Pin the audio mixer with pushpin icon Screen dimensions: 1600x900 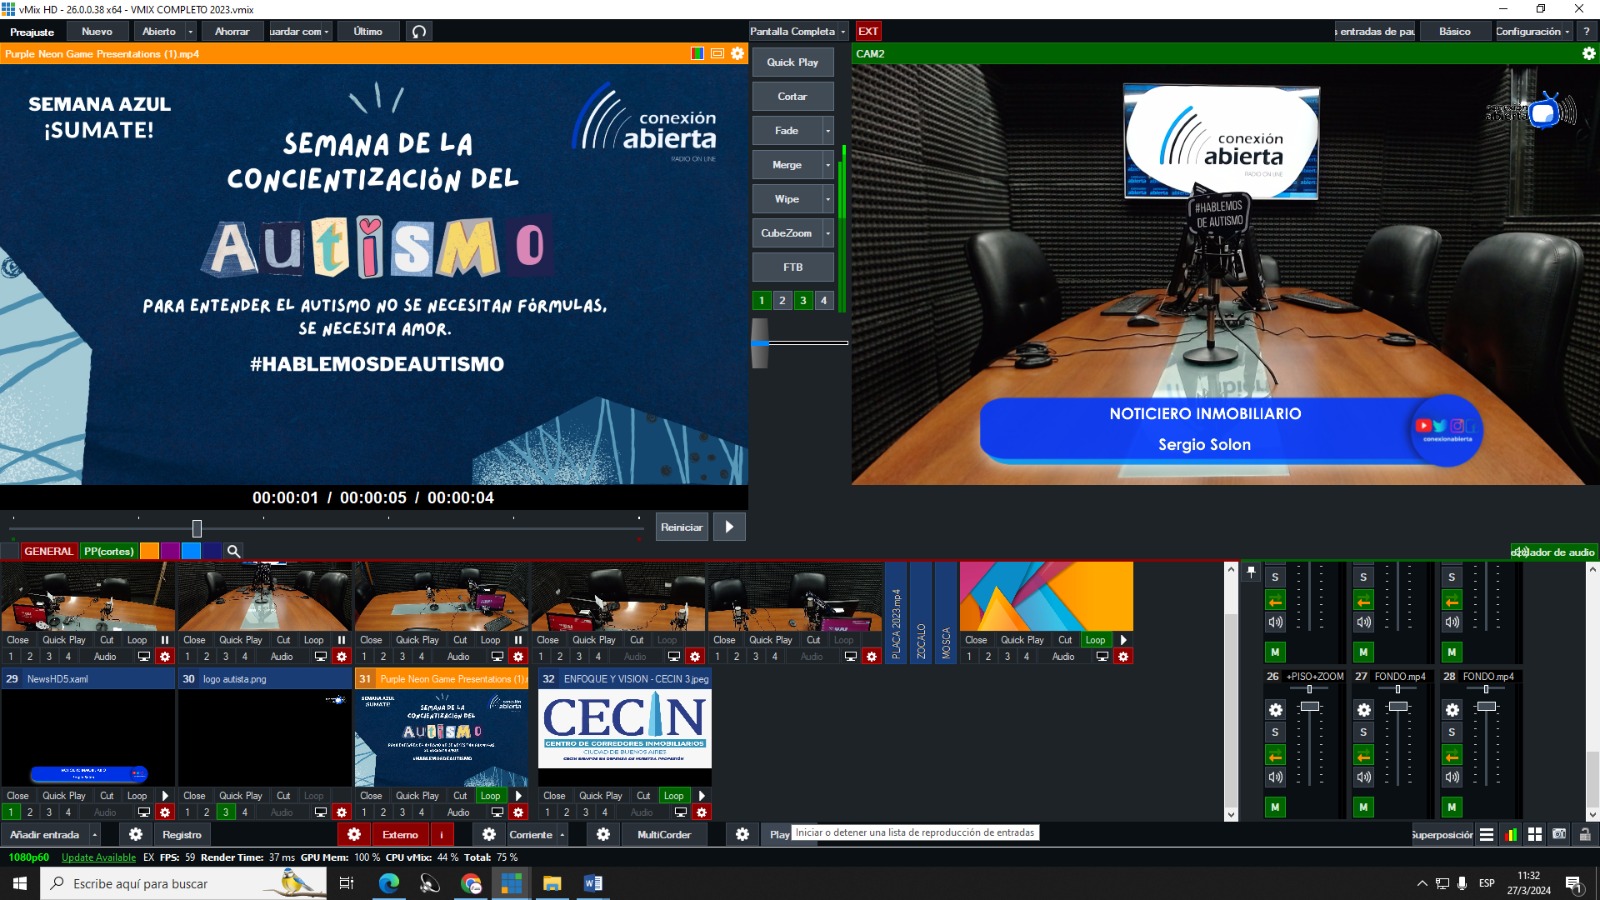(1251, 572)
